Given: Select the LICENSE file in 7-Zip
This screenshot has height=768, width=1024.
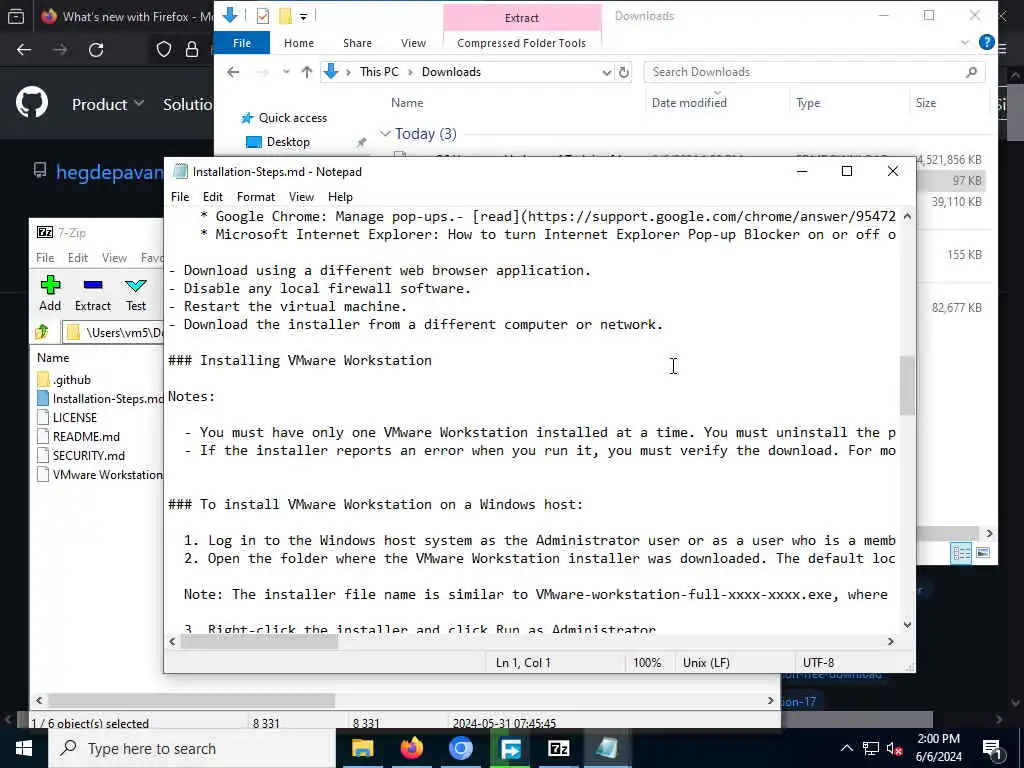Looking at the screenshot, I should [x=74, y=417].
